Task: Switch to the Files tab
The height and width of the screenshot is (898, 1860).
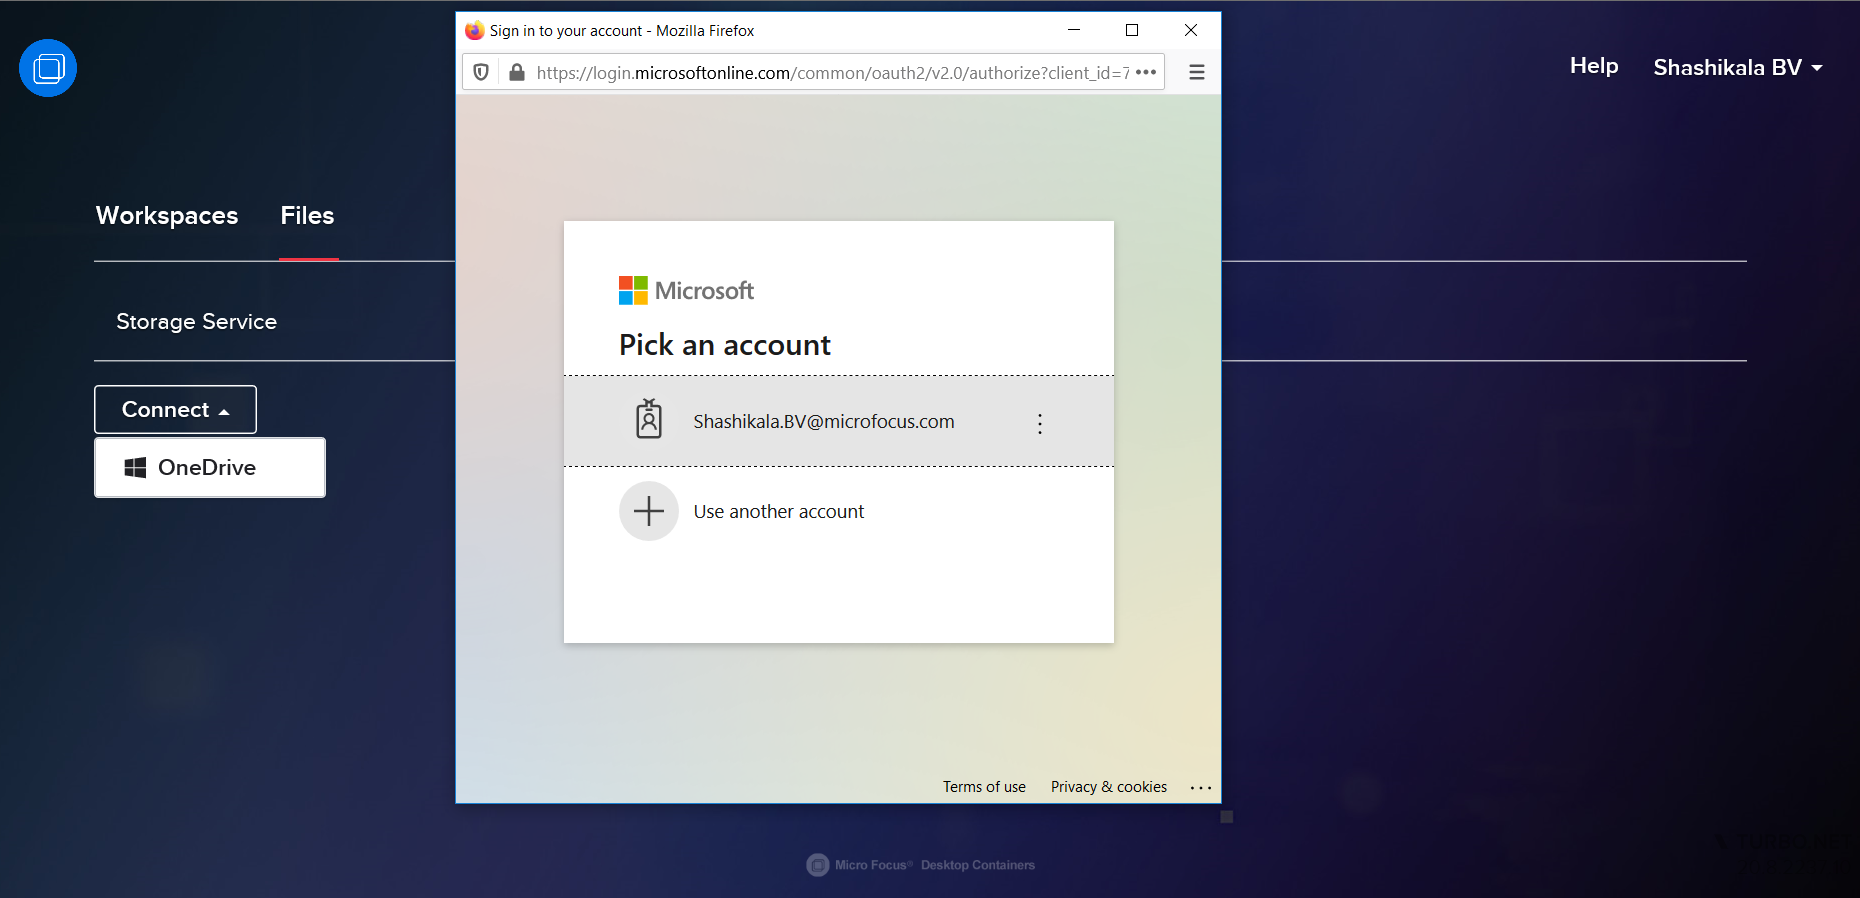Action: click(x=307, y=216)
